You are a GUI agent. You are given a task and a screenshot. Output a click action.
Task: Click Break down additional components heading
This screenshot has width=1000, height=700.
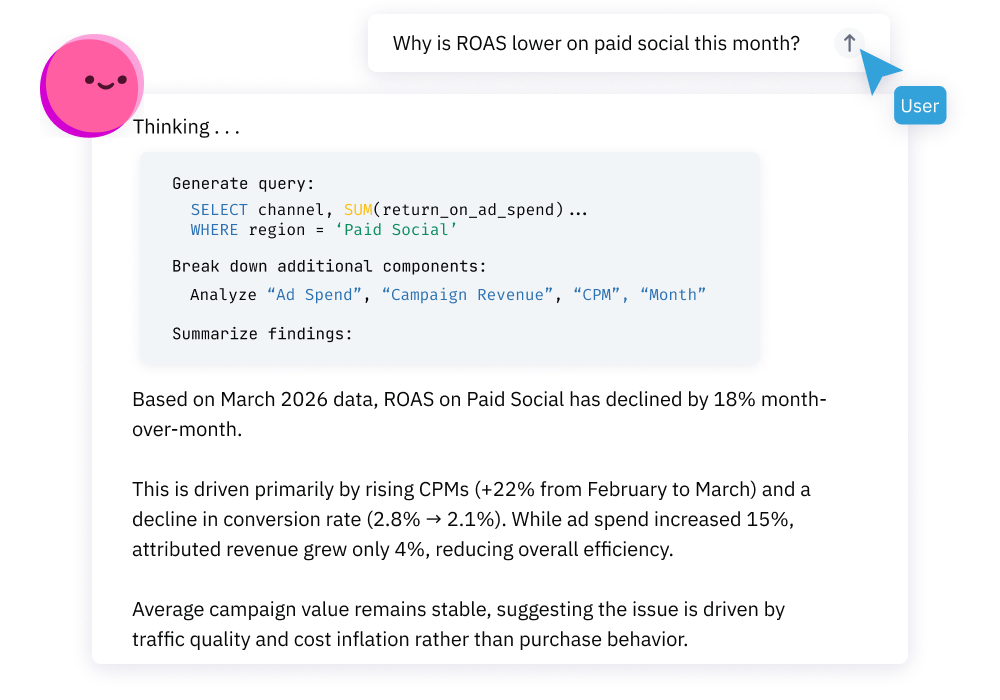(x=329, y=266)
